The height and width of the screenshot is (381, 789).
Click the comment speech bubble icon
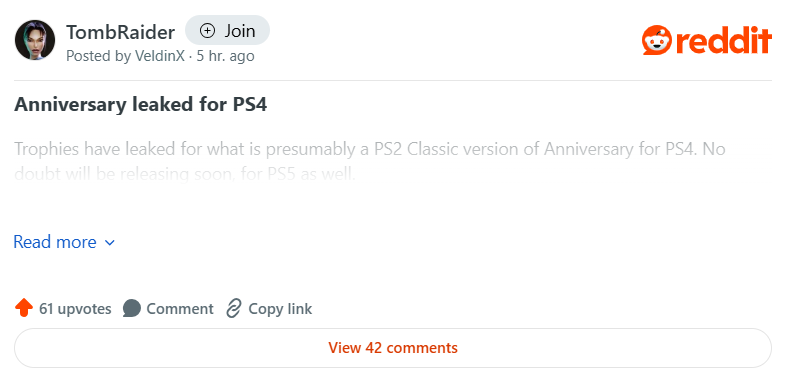132,309
